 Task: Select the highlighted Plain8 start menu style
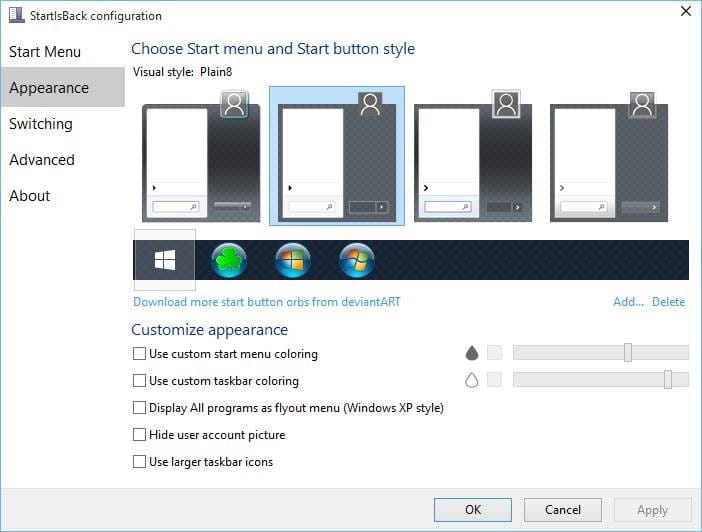click(337, 156)
